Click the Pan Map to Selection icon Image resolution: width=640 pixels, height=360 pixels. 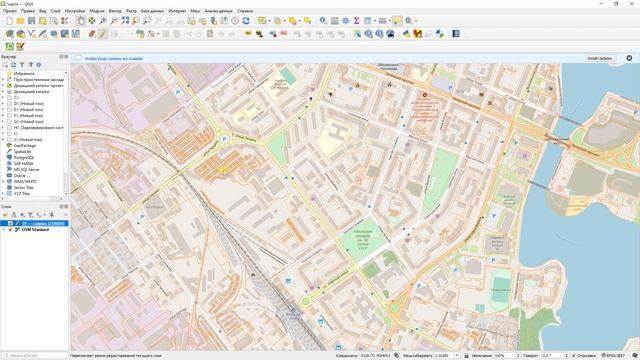[92, 21]
